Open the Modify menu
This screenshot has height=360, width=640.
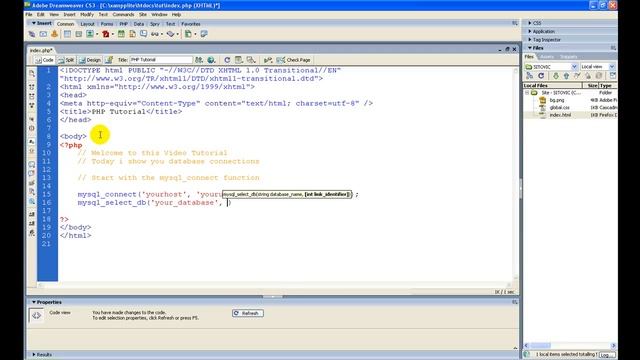(x=87, y=14)
